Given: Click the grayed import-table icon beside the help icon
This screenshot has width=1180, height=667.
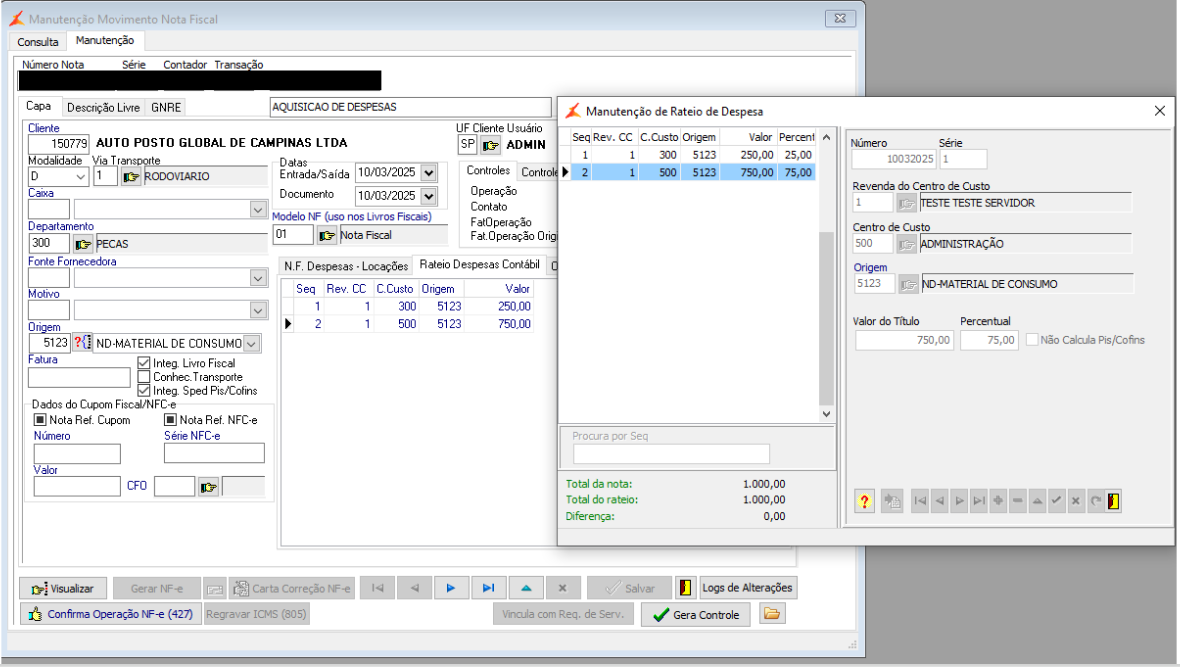Looking at the screenshot, I should [x=892, y=501].
